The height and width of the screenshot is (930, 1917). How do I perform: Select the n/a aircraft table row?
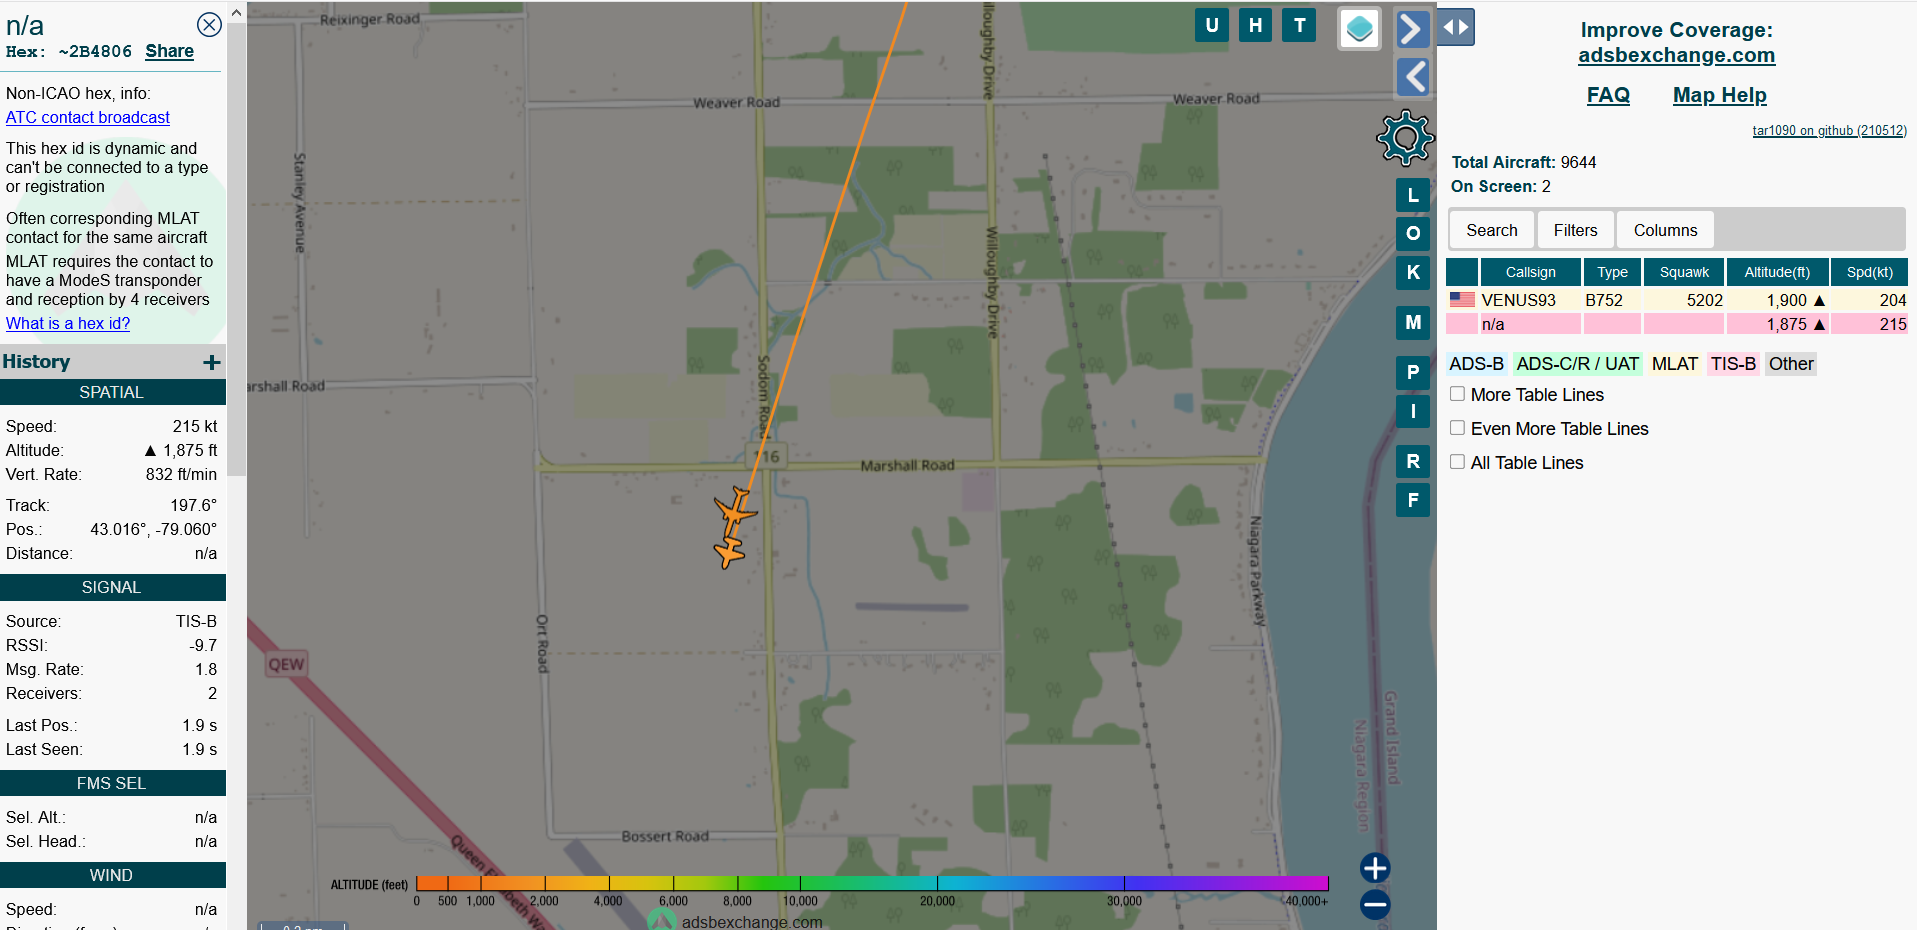coord(1677,324)
